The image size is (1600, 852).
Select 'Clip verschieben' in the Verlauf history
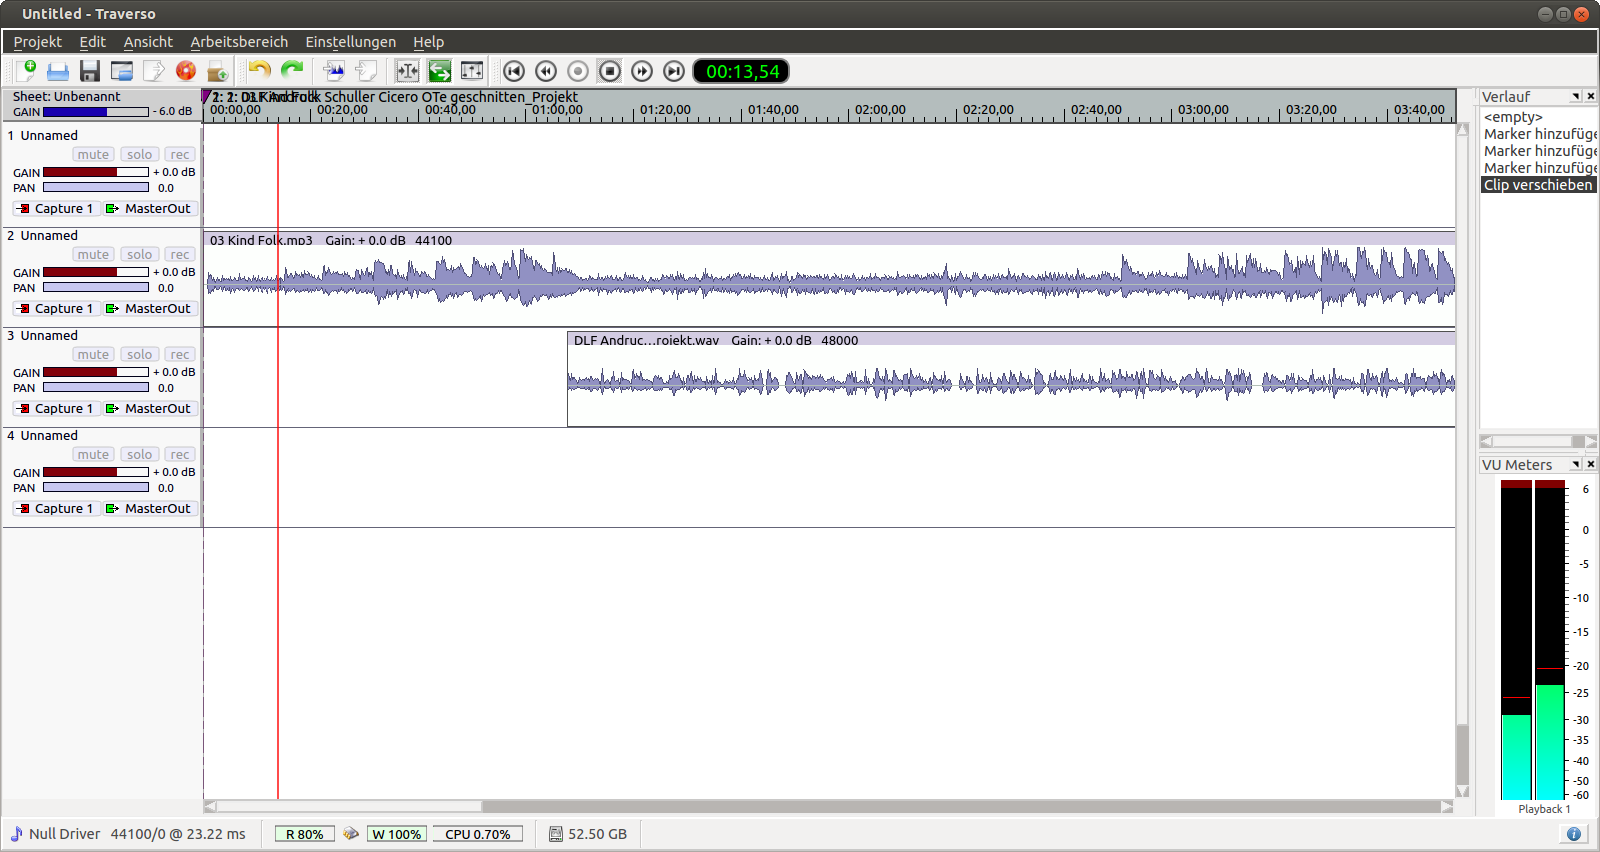point(1537,185)
